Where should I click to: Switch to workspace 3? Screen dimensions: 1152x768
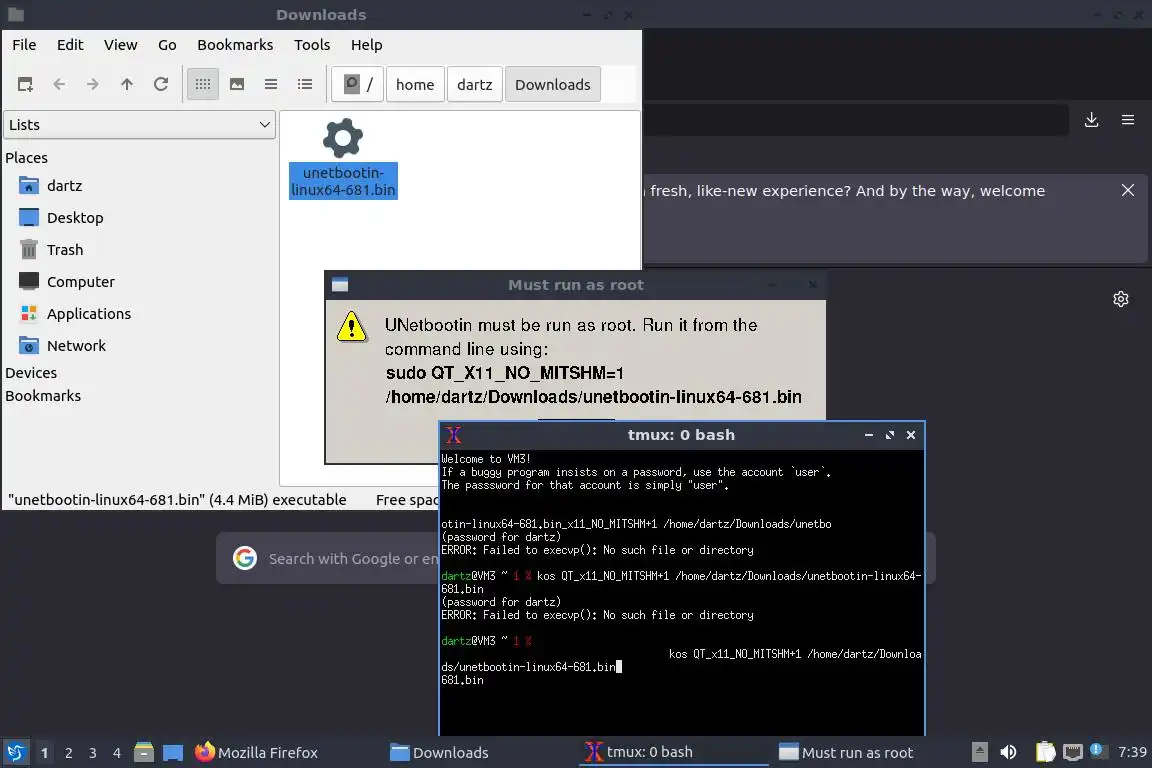93,753
